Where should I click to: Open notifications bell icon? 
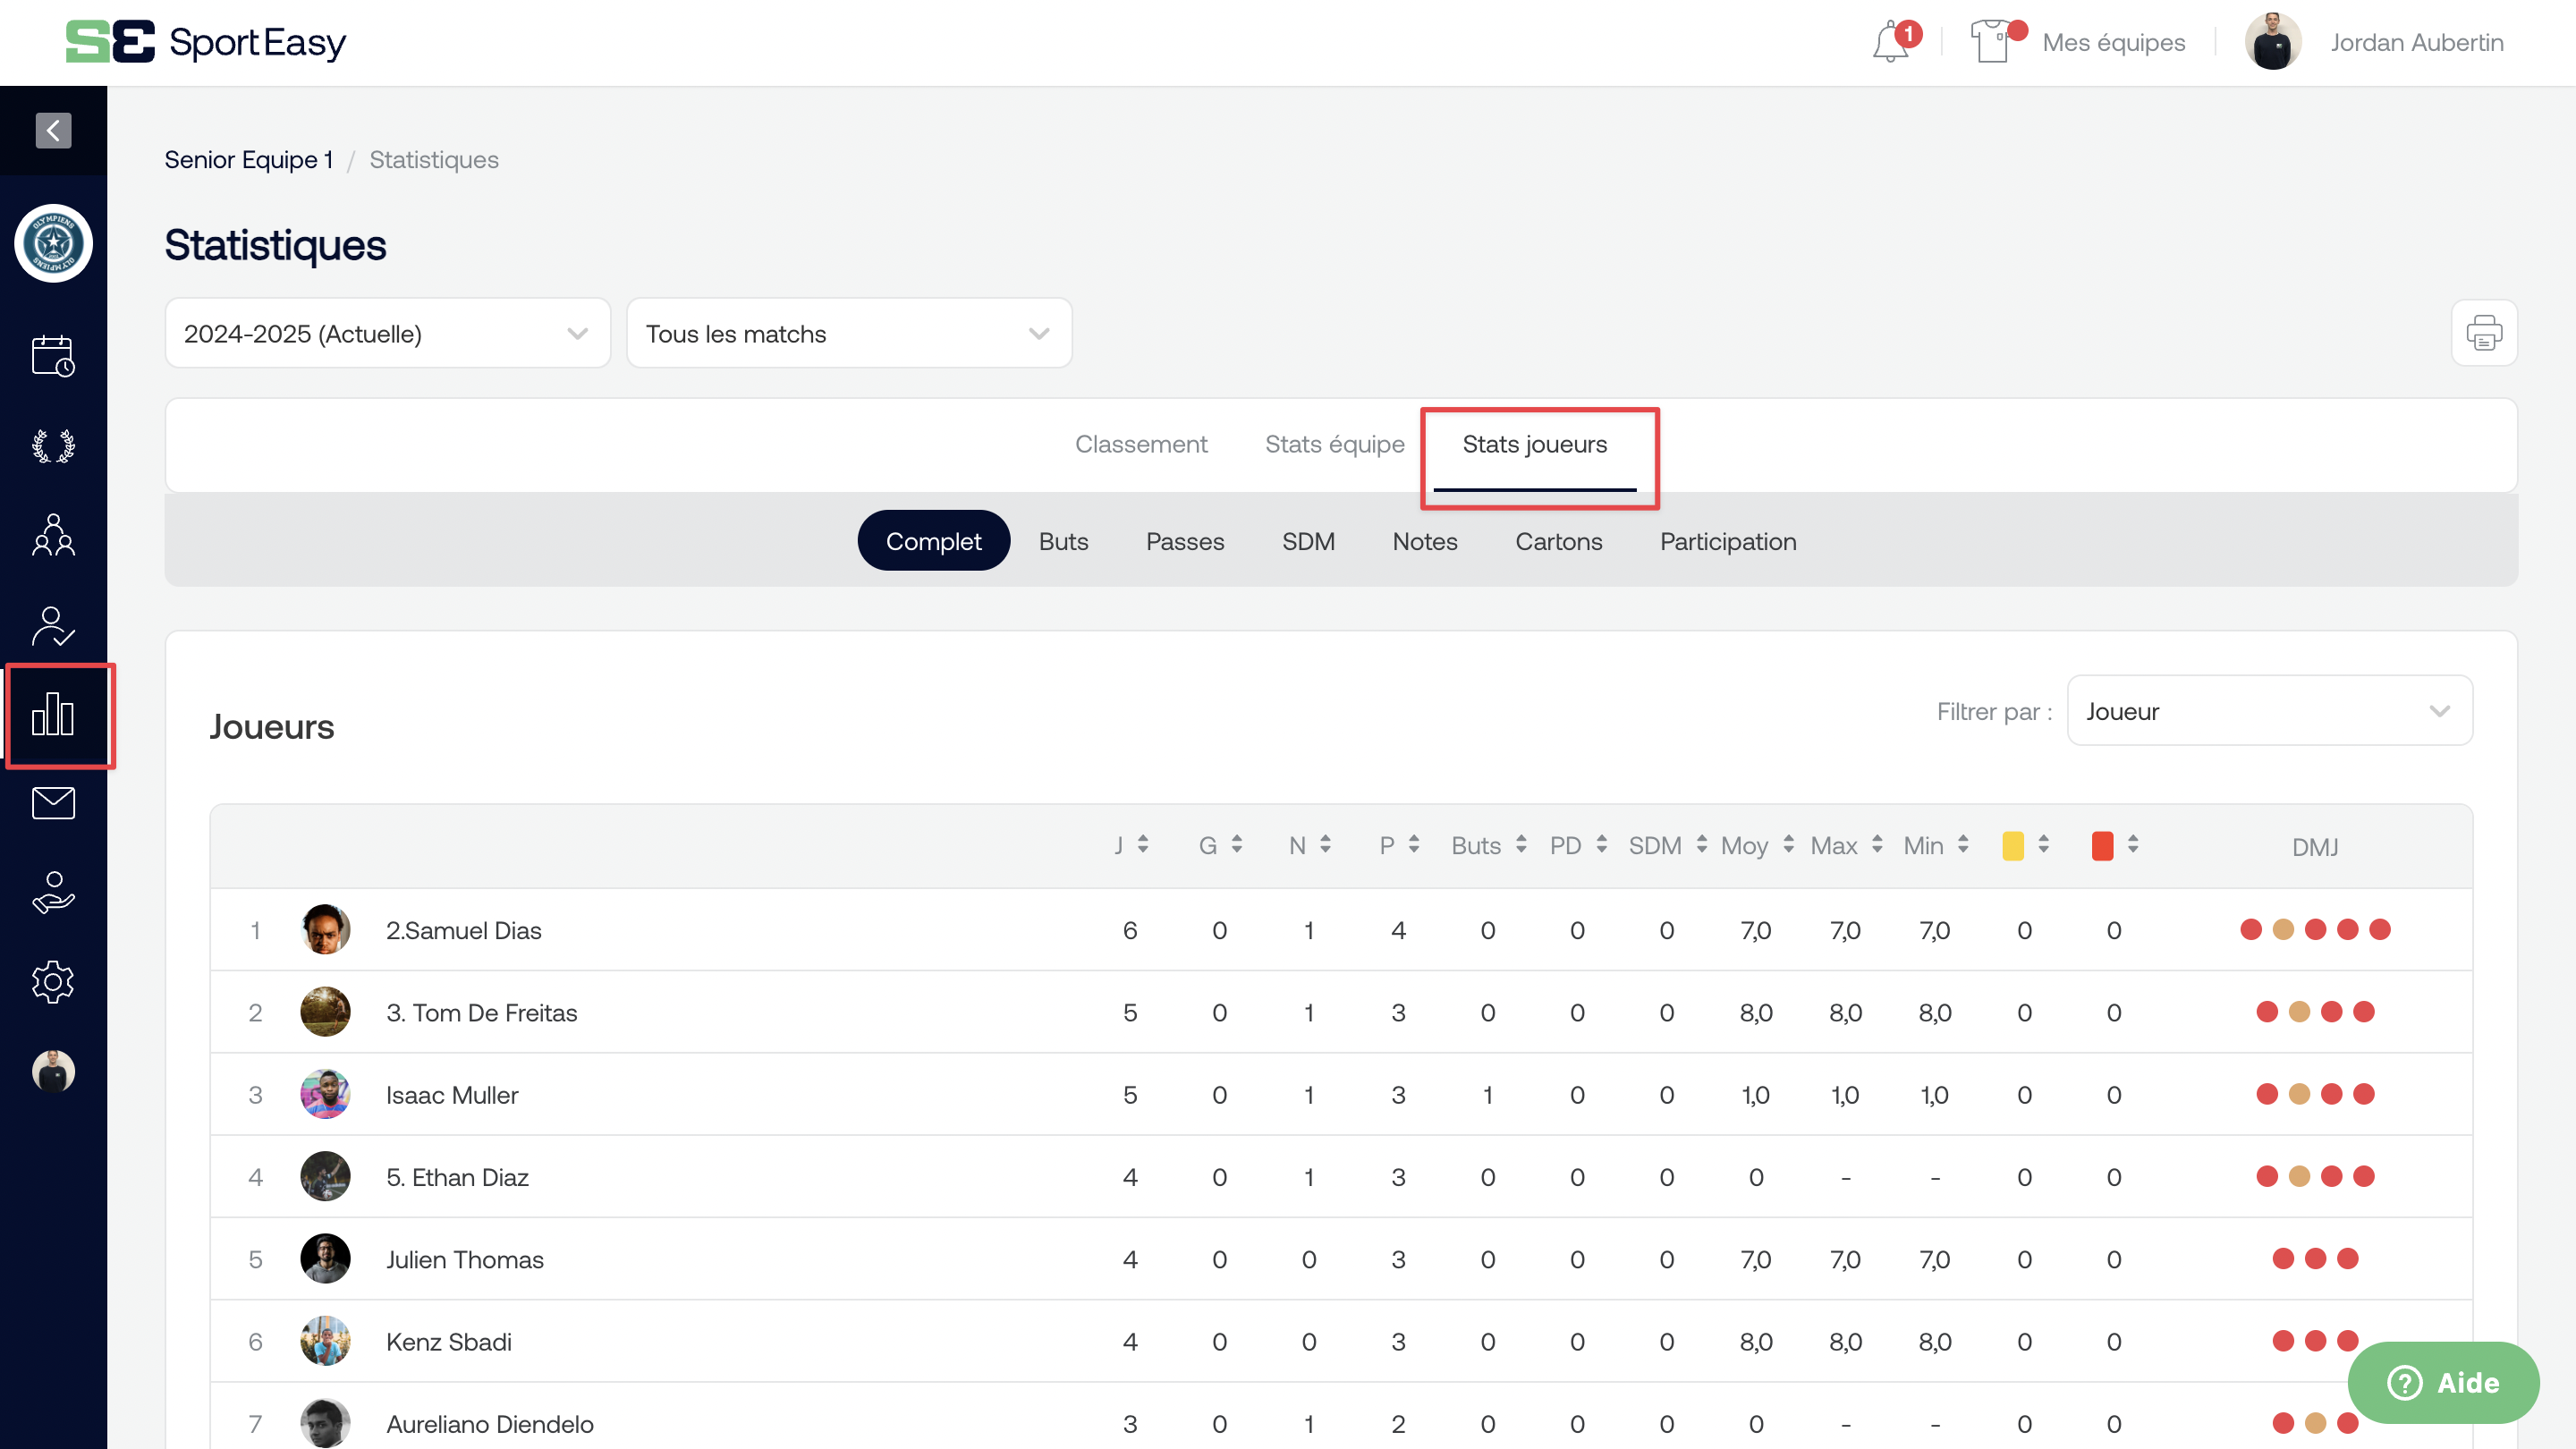pos(1891,43)
